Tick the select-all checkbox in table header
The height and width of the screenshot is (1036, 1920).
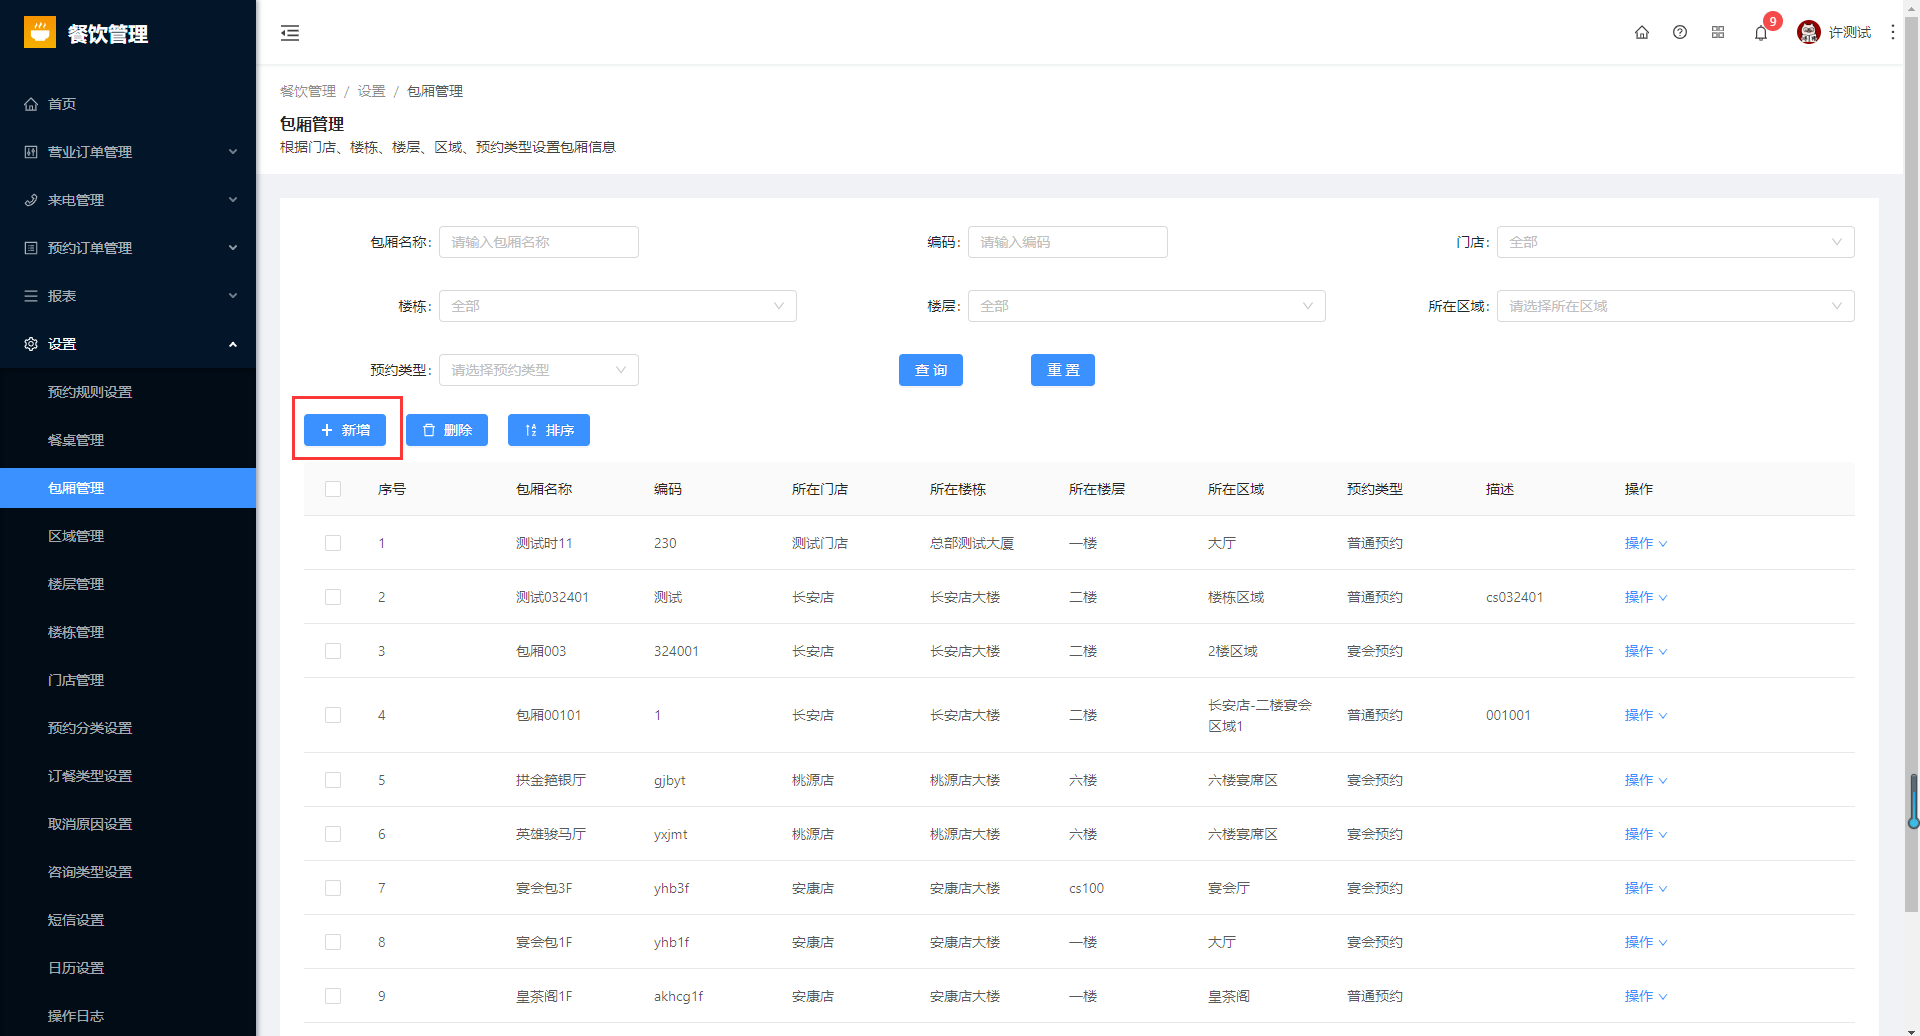[333, 489]
